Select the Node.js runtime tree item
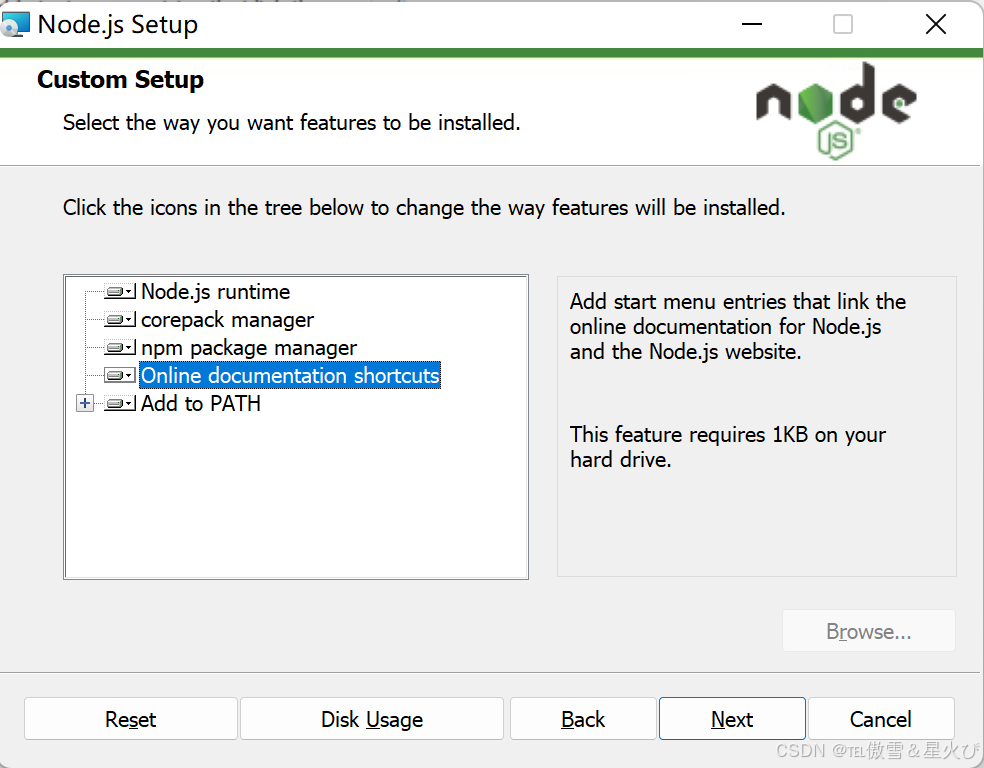The height and width of the screenshot is (768, 984). point(215,292)
